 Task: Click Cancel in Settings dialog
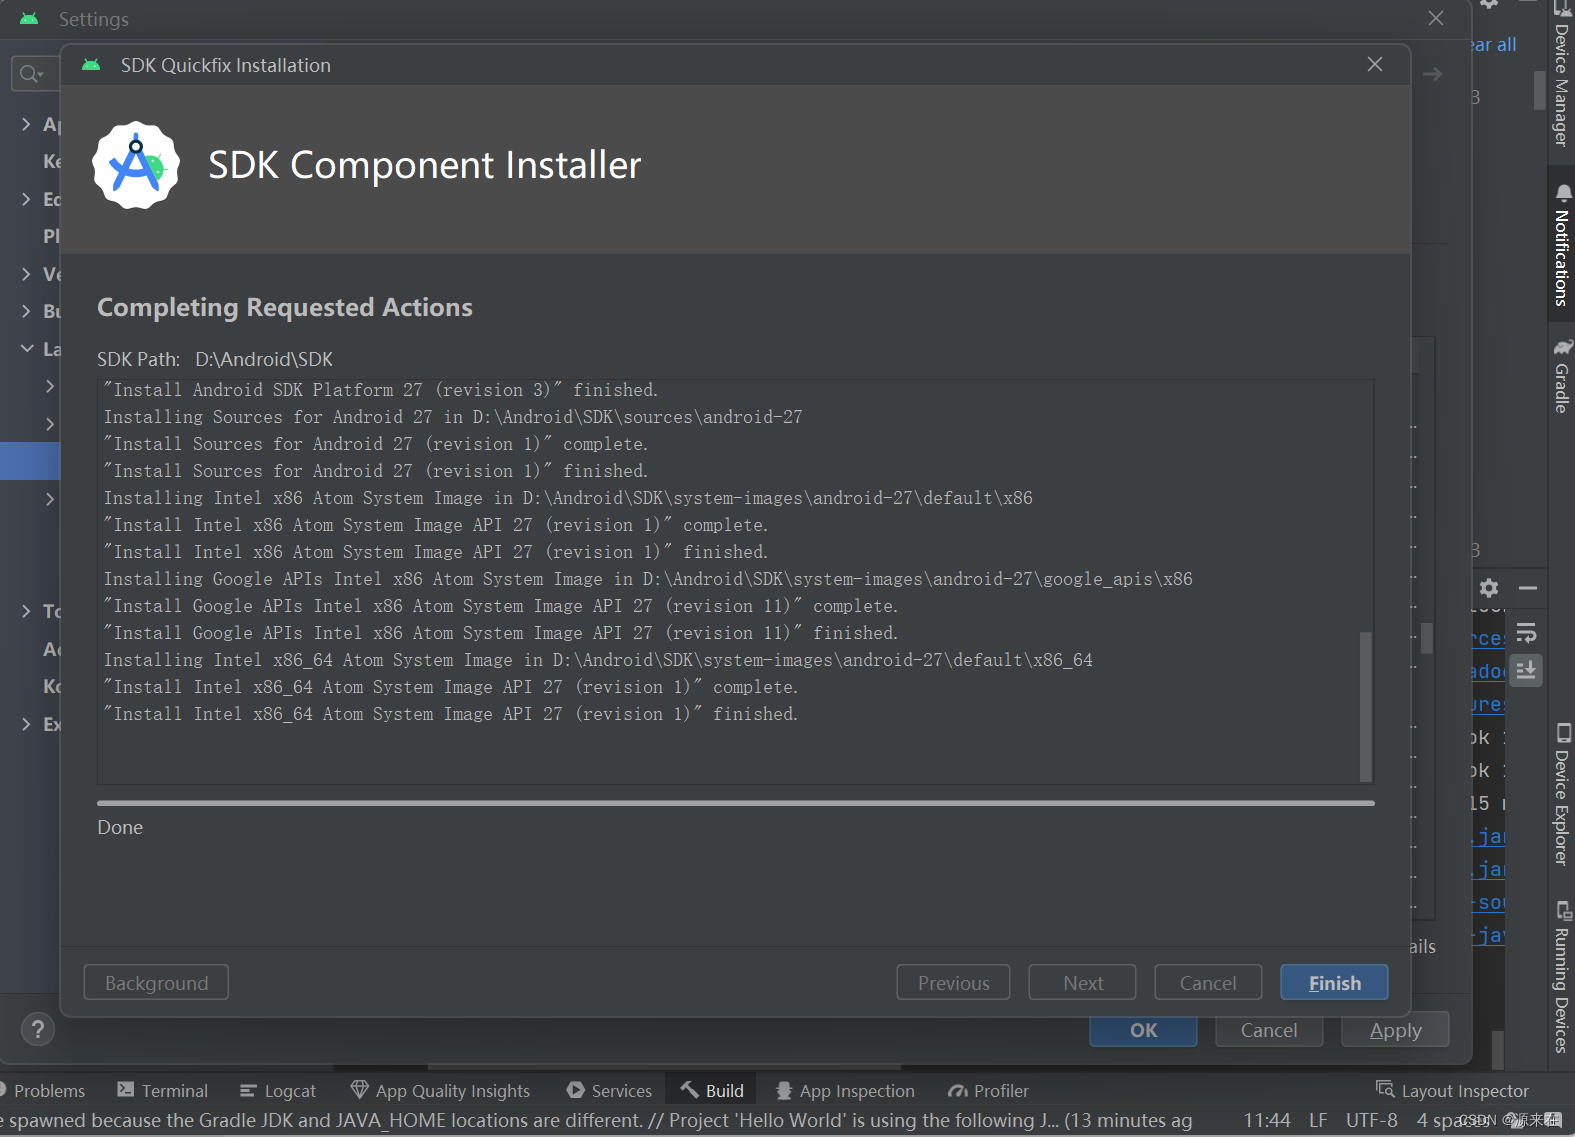(x=1269, y=1031)
